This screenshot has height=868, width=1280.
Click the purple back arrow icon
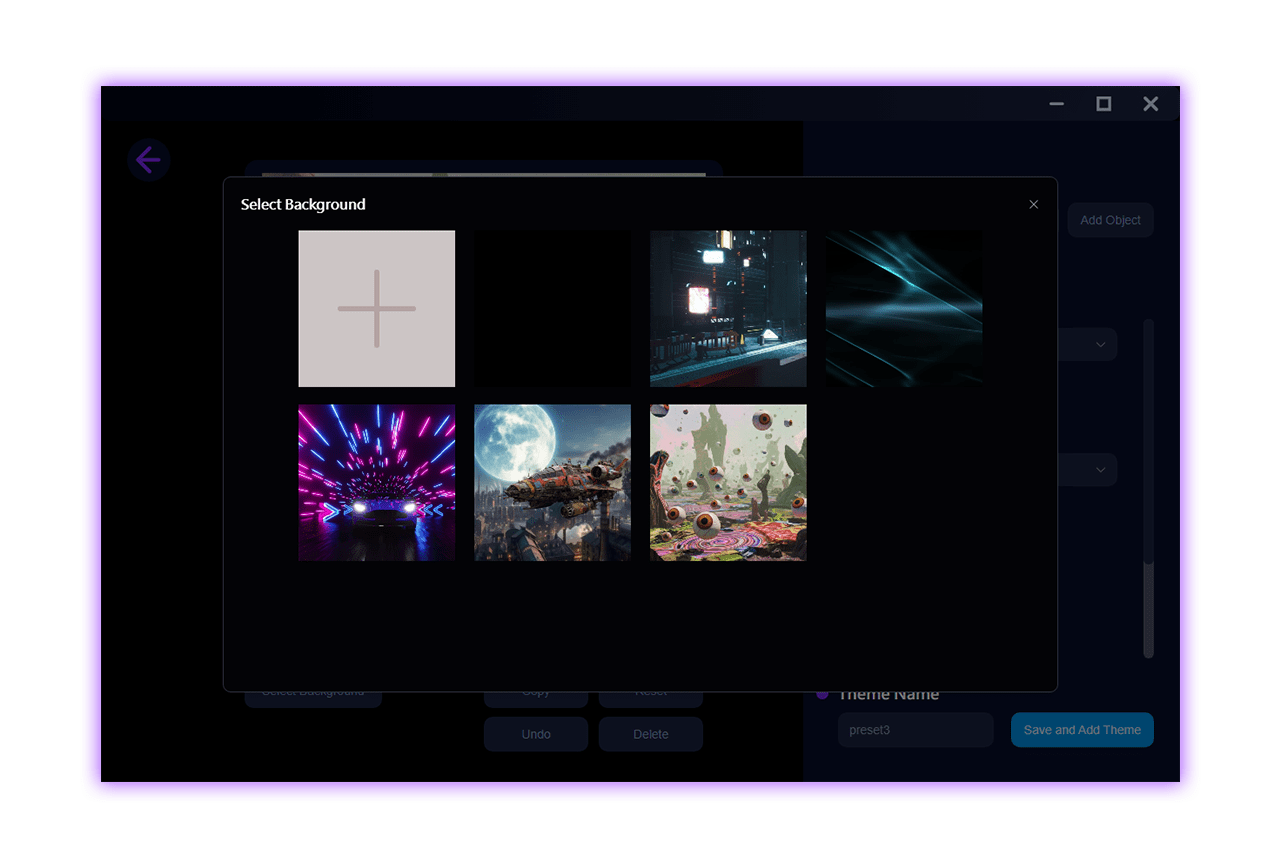click(149, 160)
